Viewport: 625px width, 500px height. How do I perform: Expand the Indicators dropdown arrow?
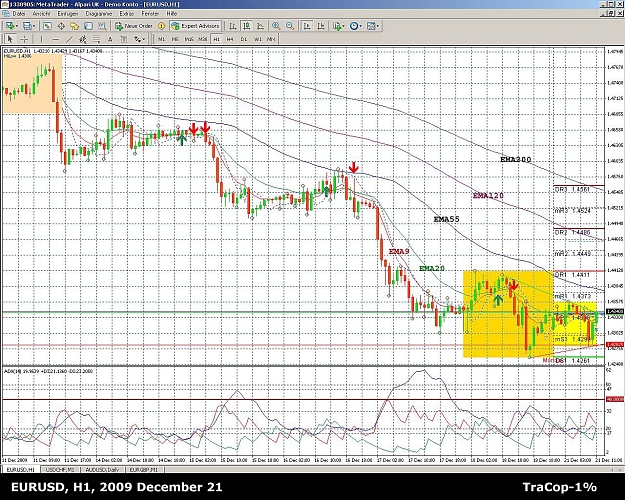coord(343,26)
